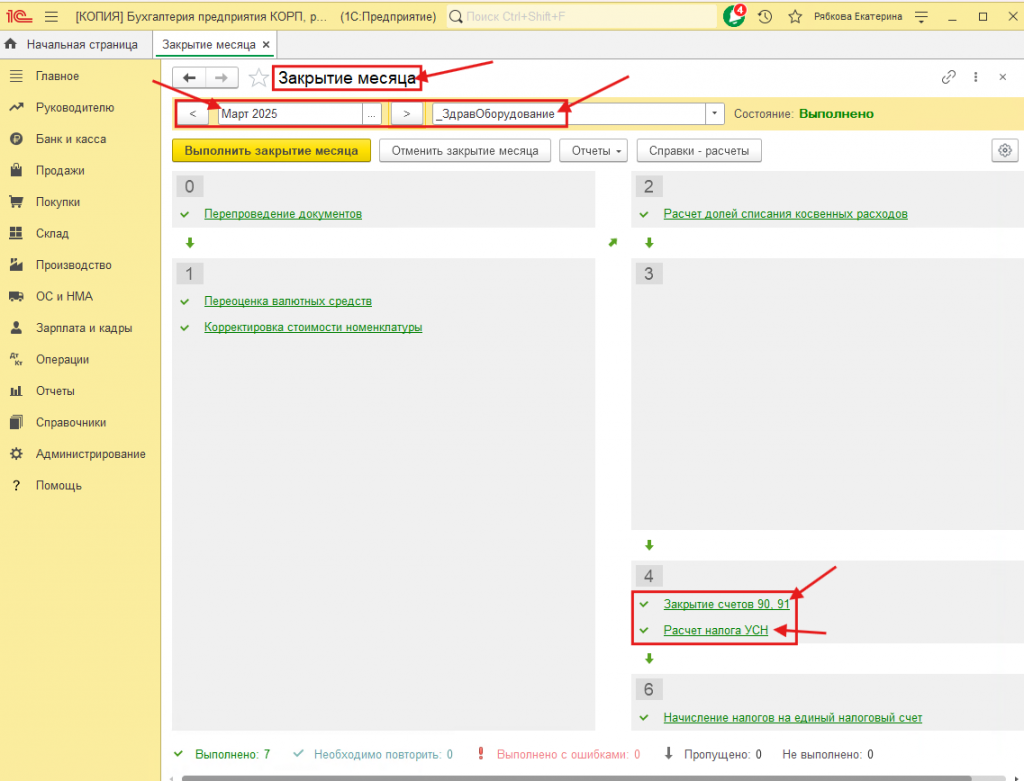Screen dimensions: 1024x781
Task: Open favorites star in title bar
Action: [795, 16]
